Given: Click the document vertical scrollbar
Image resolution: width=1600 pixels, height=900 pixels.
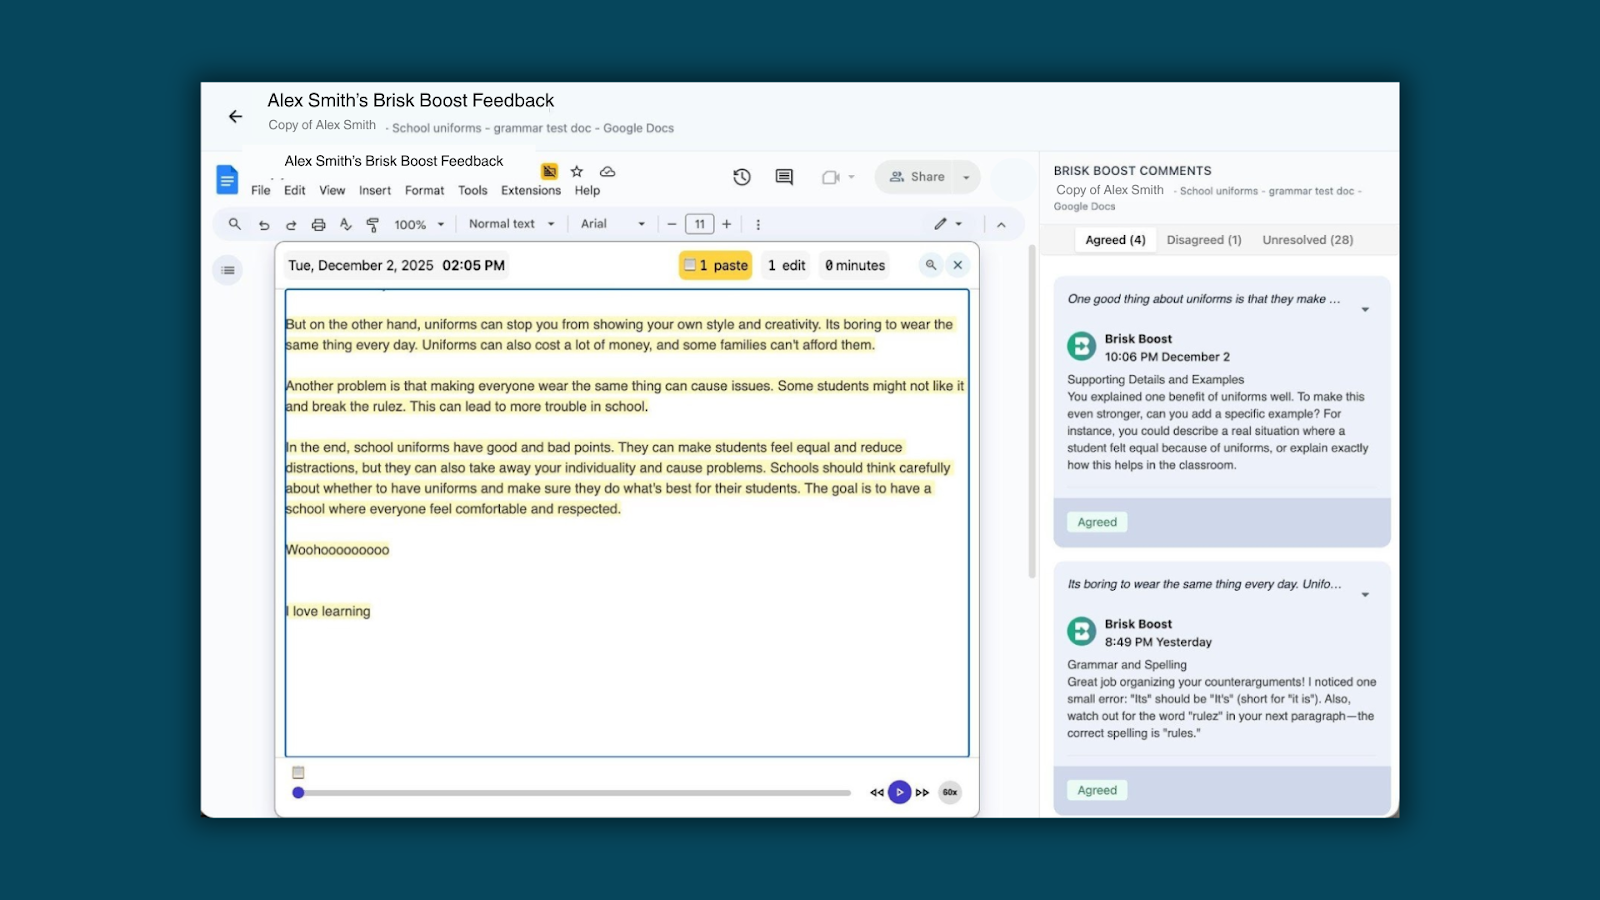Looking at the screenshot, I should (1032, 411).
